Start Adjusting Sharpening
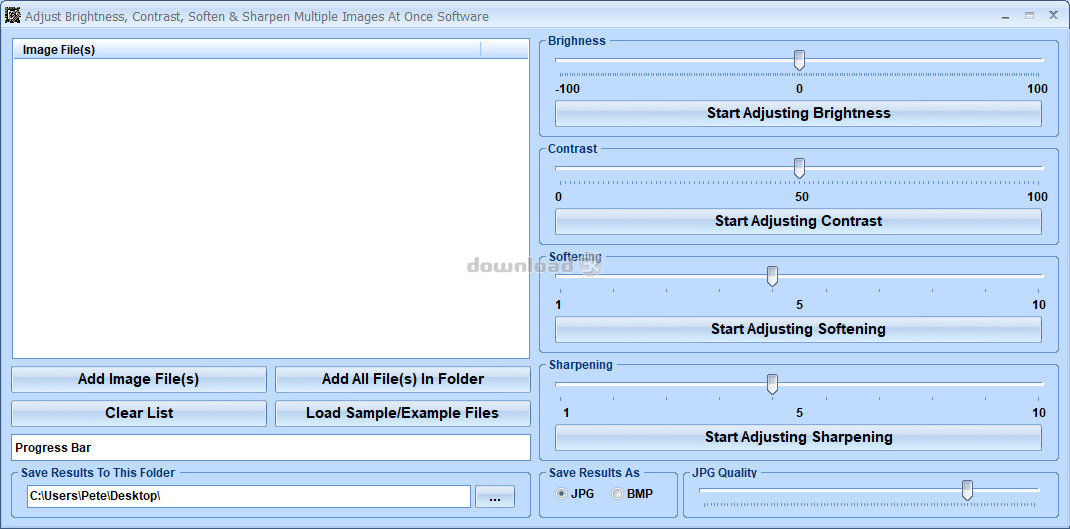Screen dimensions: 1070x529 point(798,437)
